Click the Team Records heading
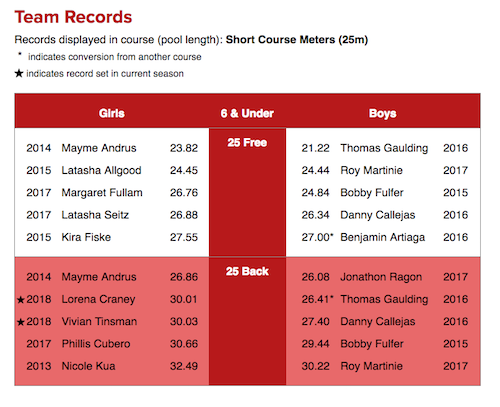The height and width of the screenshot is (407, 500). [x=73, y=17]
